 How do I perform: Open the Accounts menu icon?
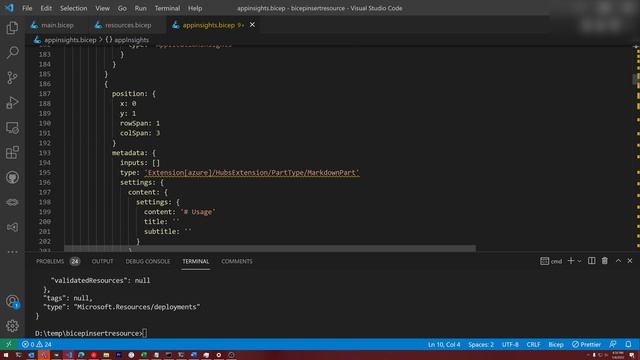click(x=12, y=302)
